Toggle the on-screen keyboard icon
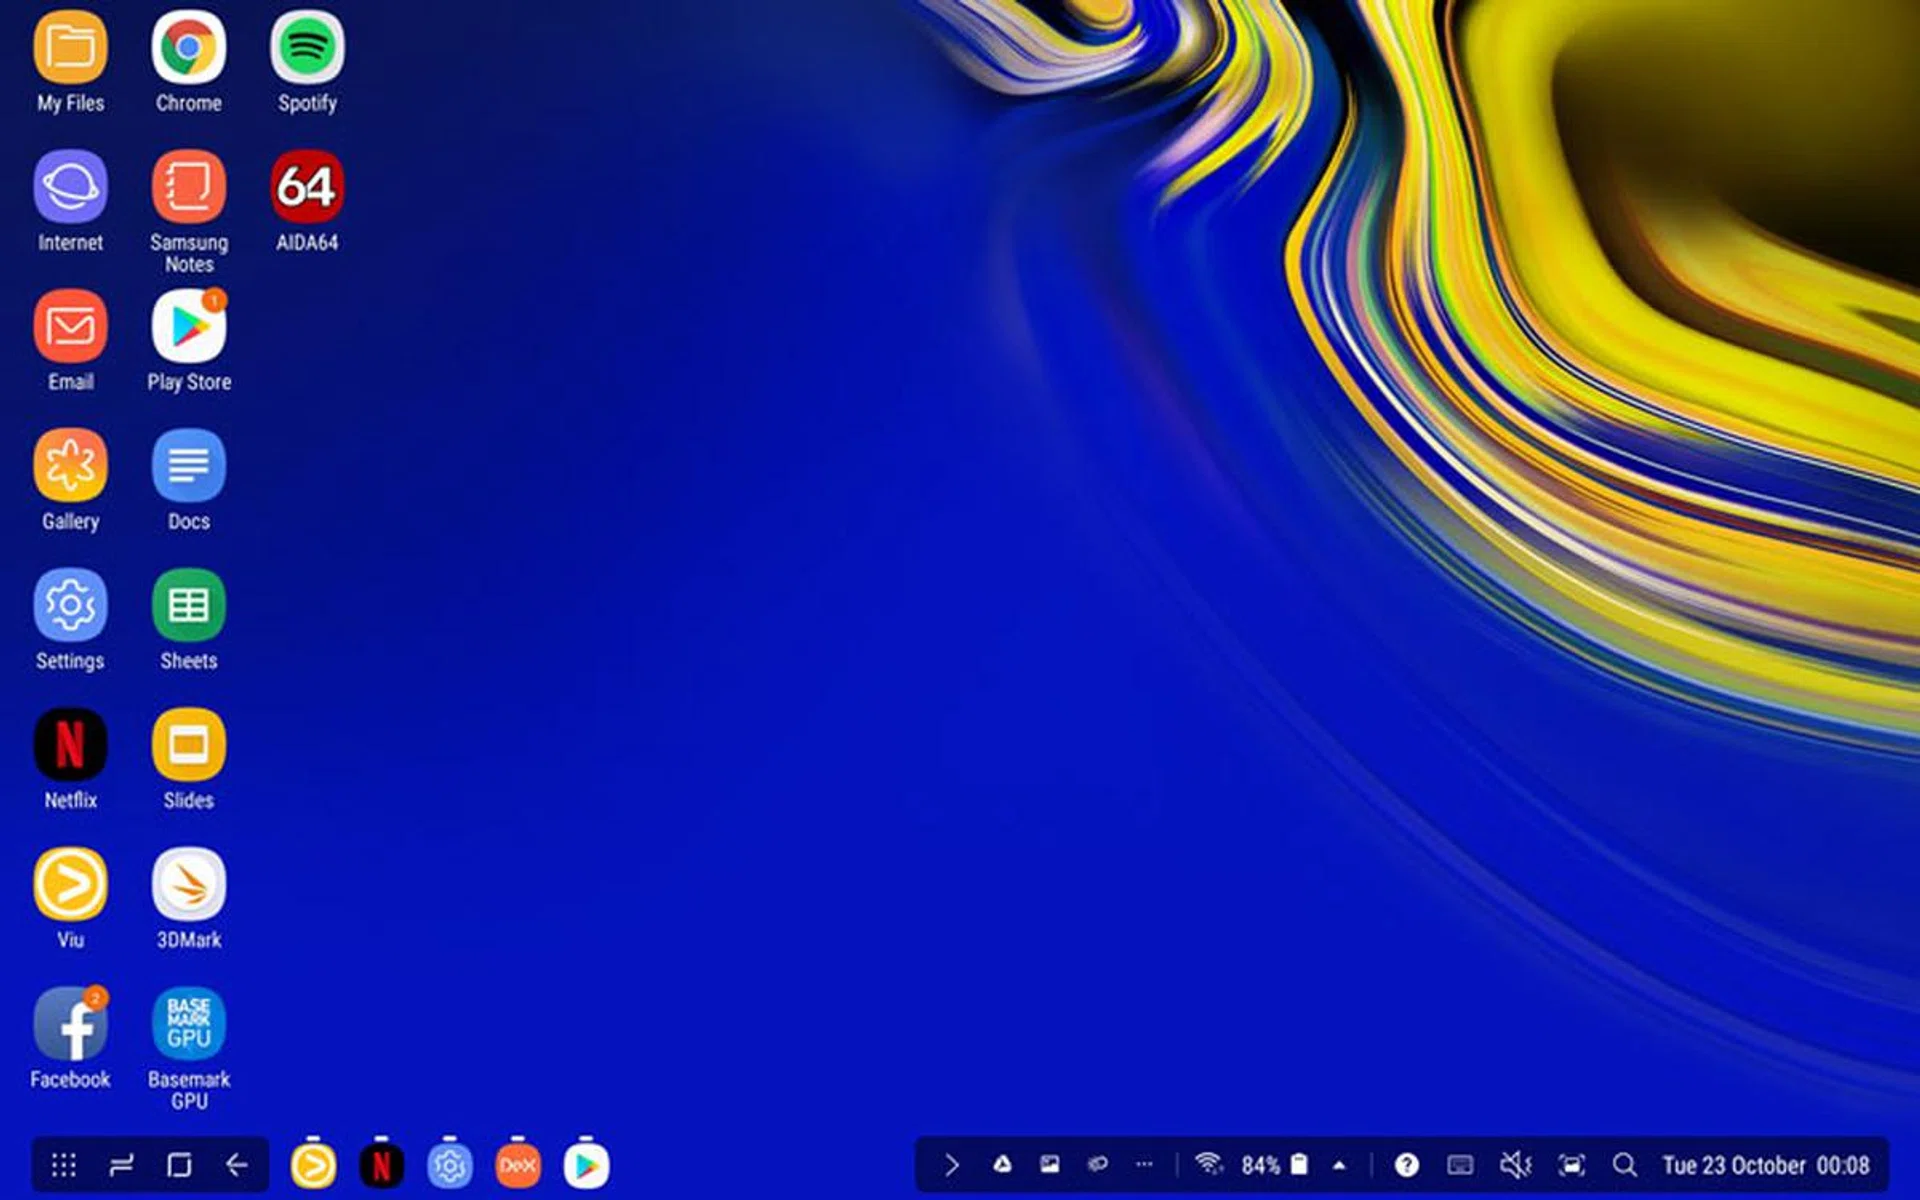Image resolution: width=1920 pixels, height=1200 pixels. coord(1460,1165)
